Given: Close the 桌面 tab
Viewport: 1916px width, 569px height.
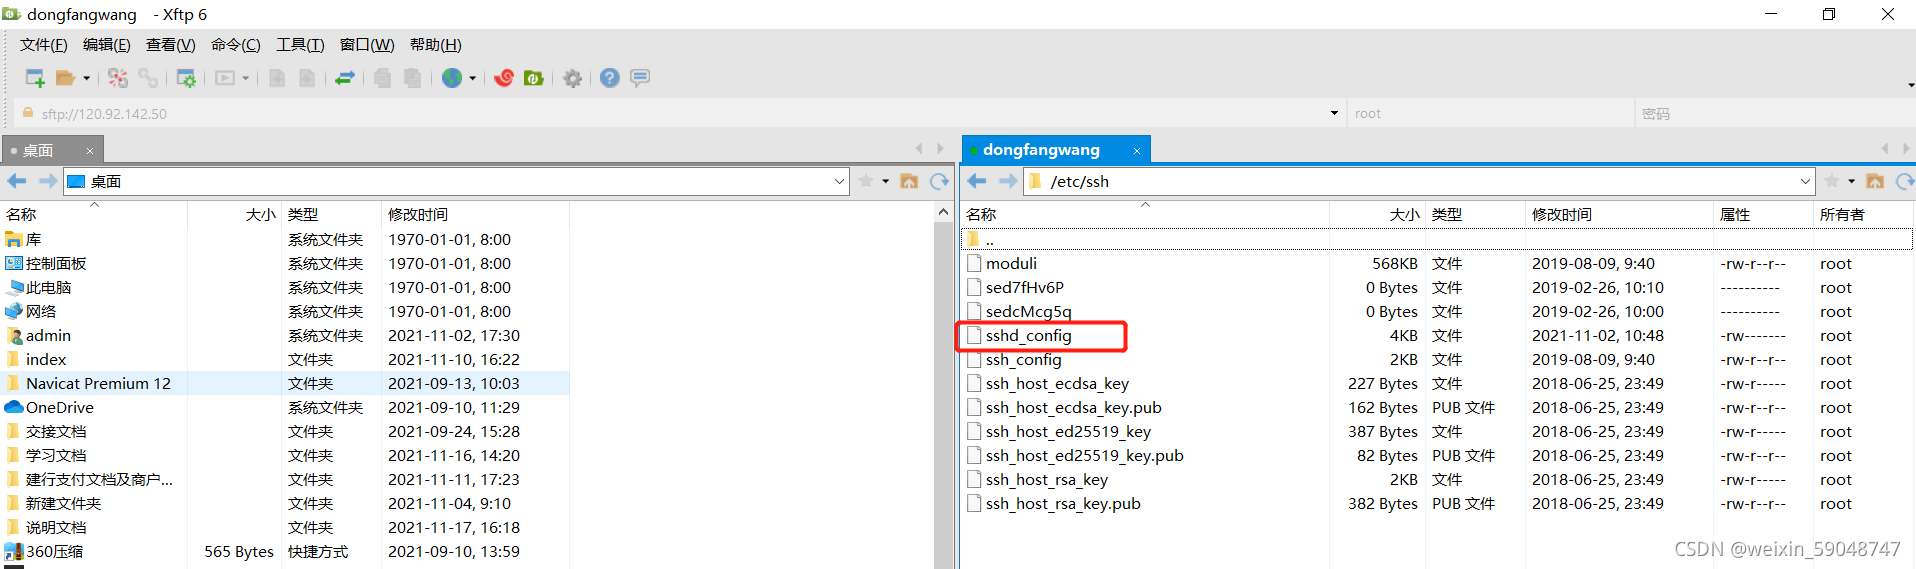Looking at the screenshot, I should pyautogui.click(x=89, y=151).
